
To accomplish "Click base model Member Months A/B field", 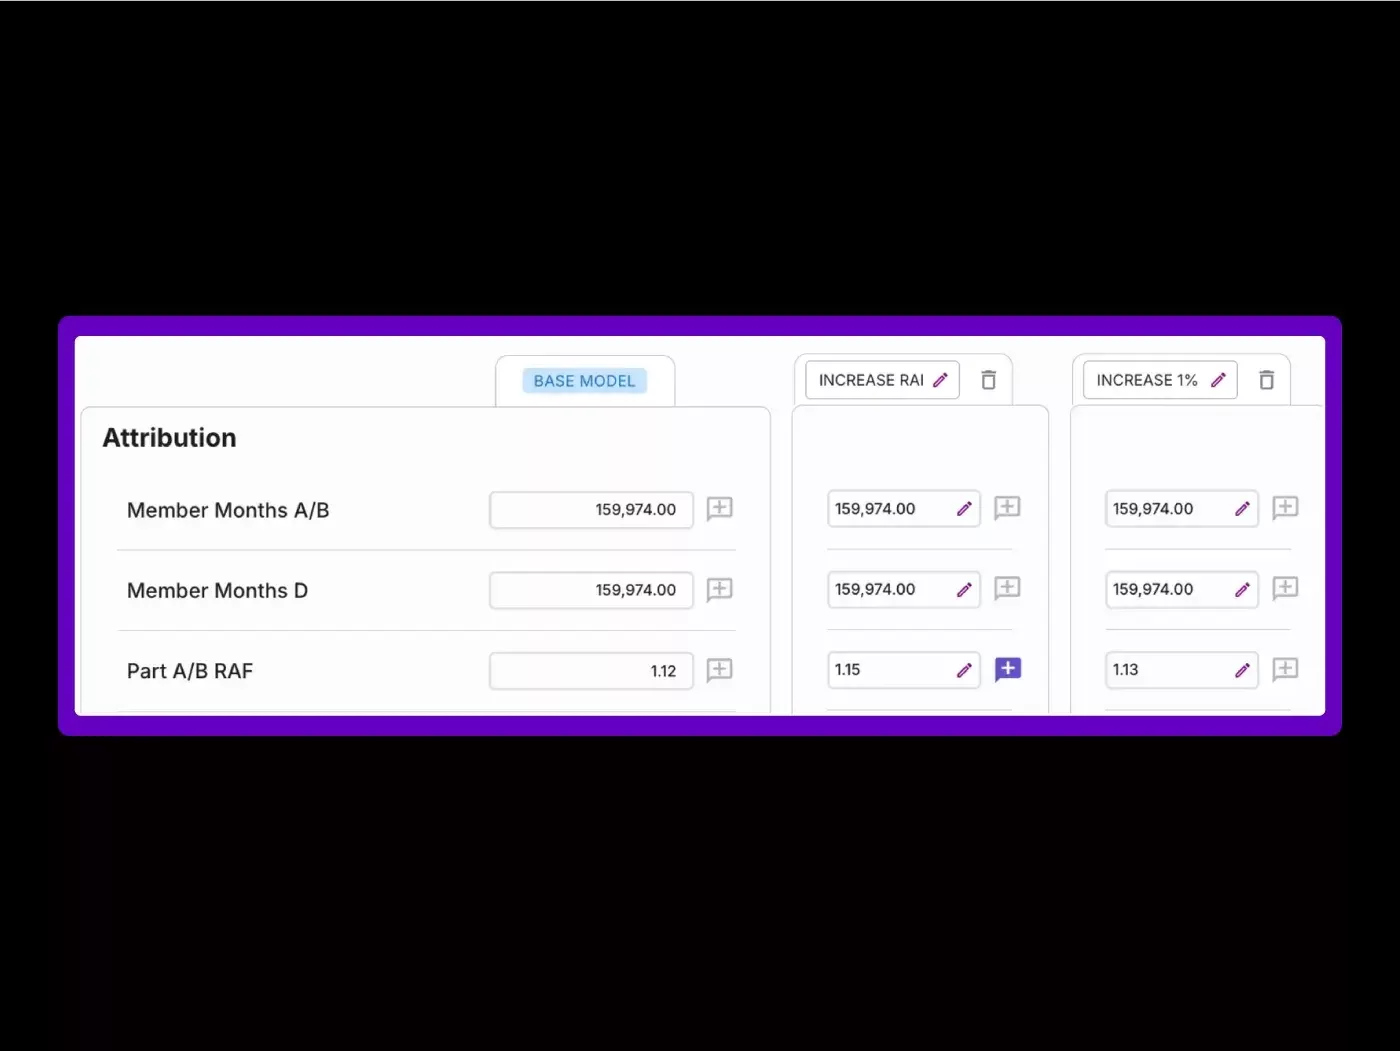I will pyautogui.click(x=591, y=510).
